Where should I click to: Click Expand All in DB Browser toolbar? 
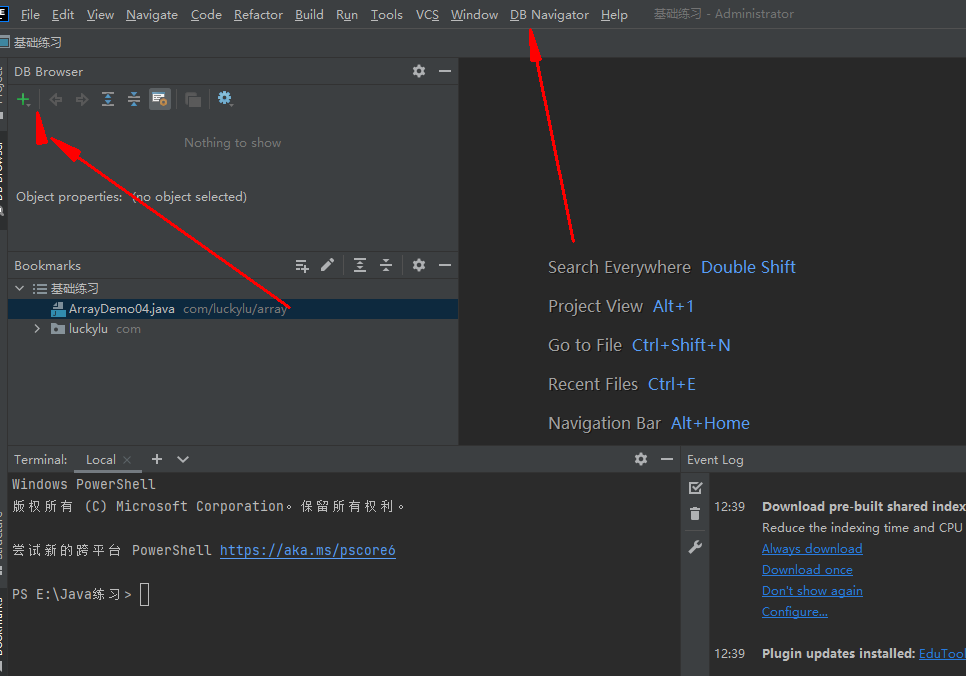click(x=108, y=99)
